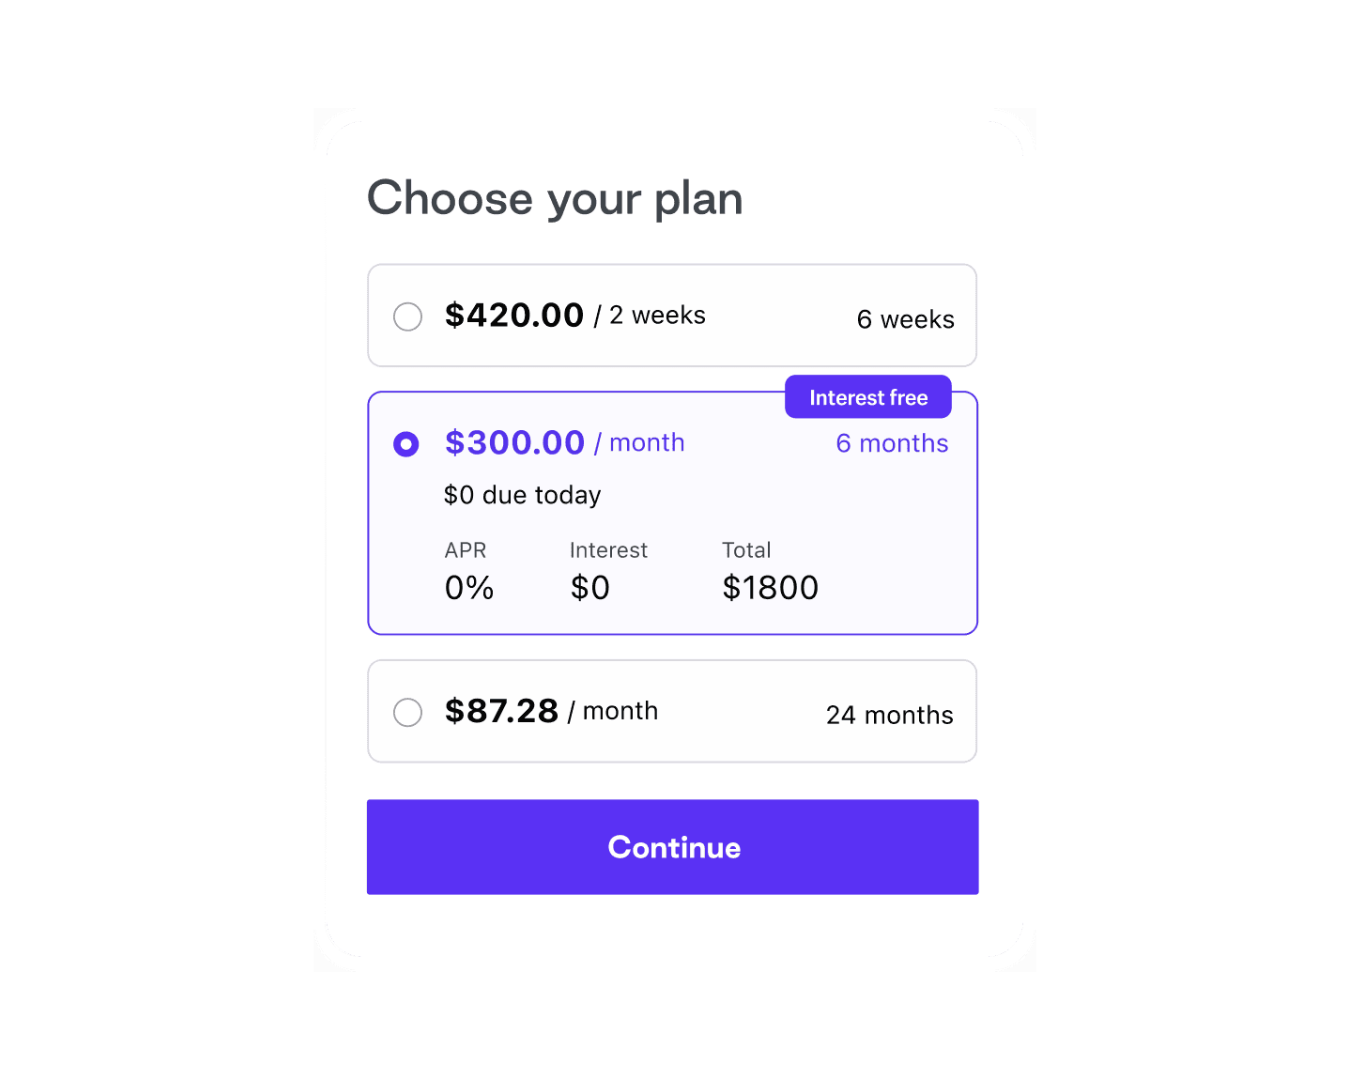Click the Interest $0 value
This screenshot has height=1080, width=1350.
click(x=590, y=588)
